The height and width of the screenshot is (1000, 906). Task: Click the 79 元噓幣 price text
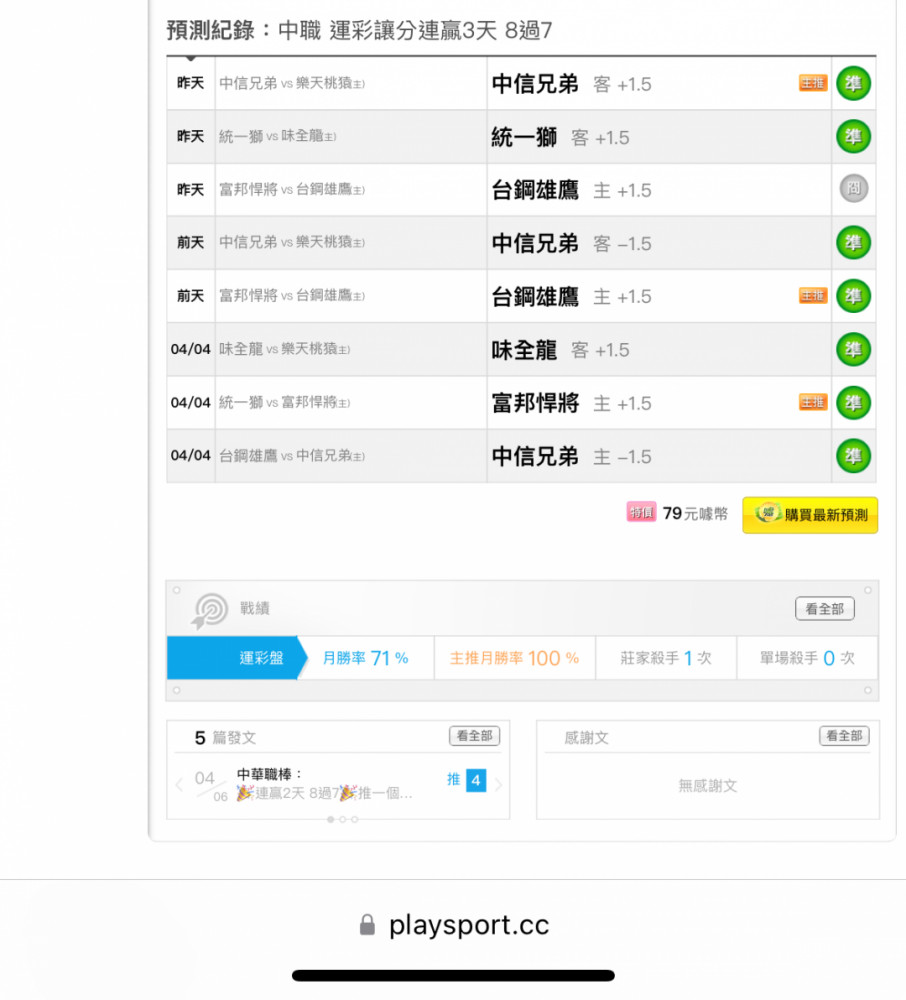695,513
